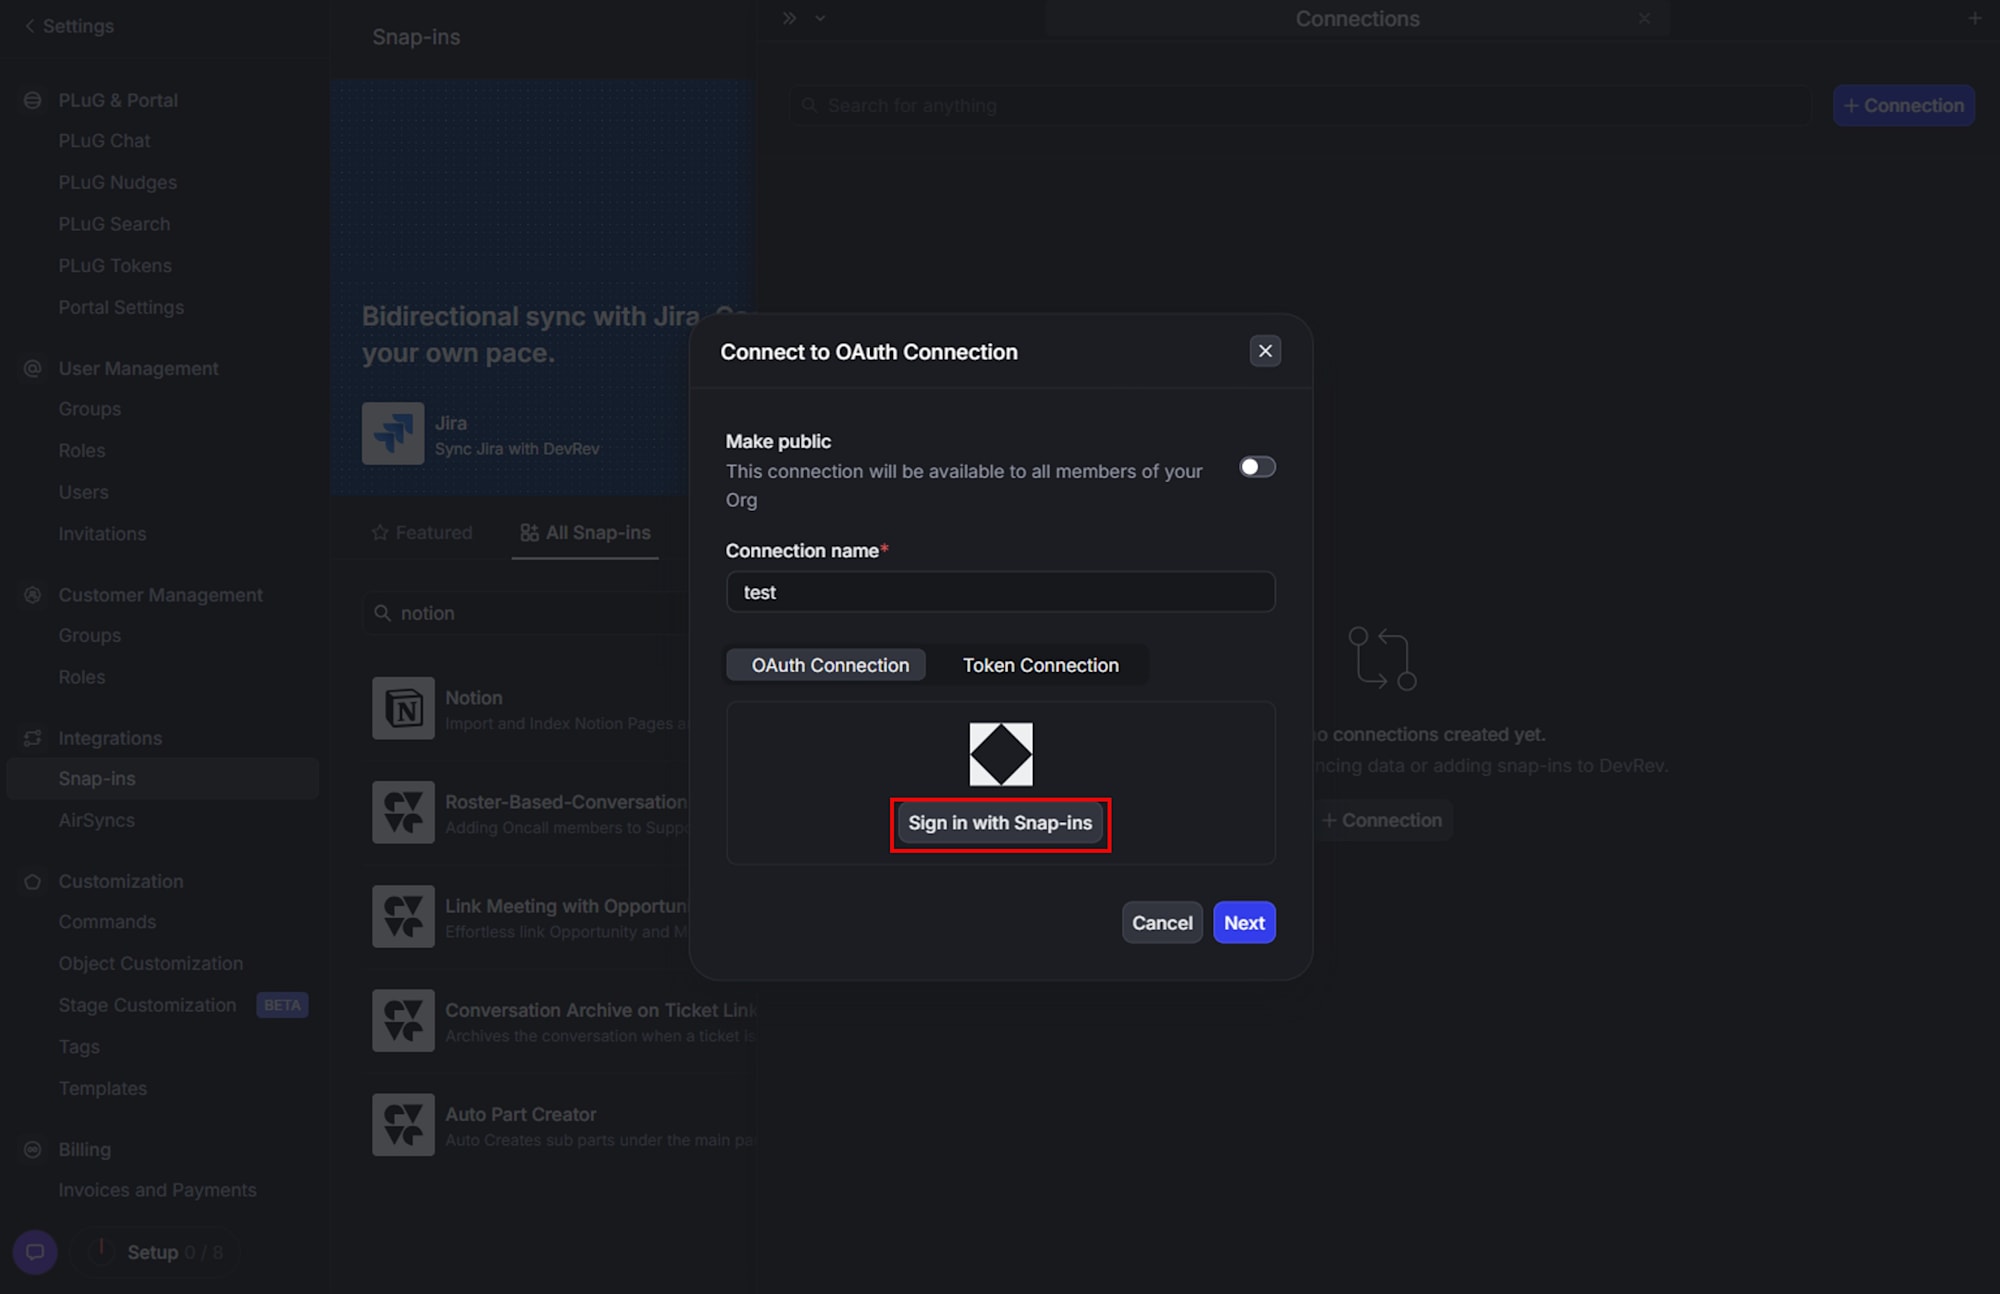Click the PLuG & Portal globe icon
Image resolution: width=2000 pixels, height=1294 pixels.
pyautogui.click(x=33, y=100)
